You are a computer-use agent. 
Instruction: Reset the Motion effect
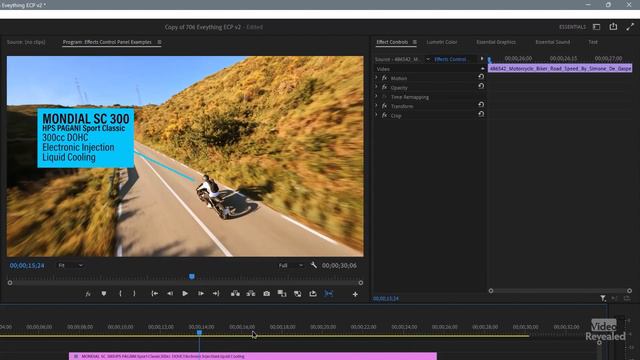click(481, 76)
